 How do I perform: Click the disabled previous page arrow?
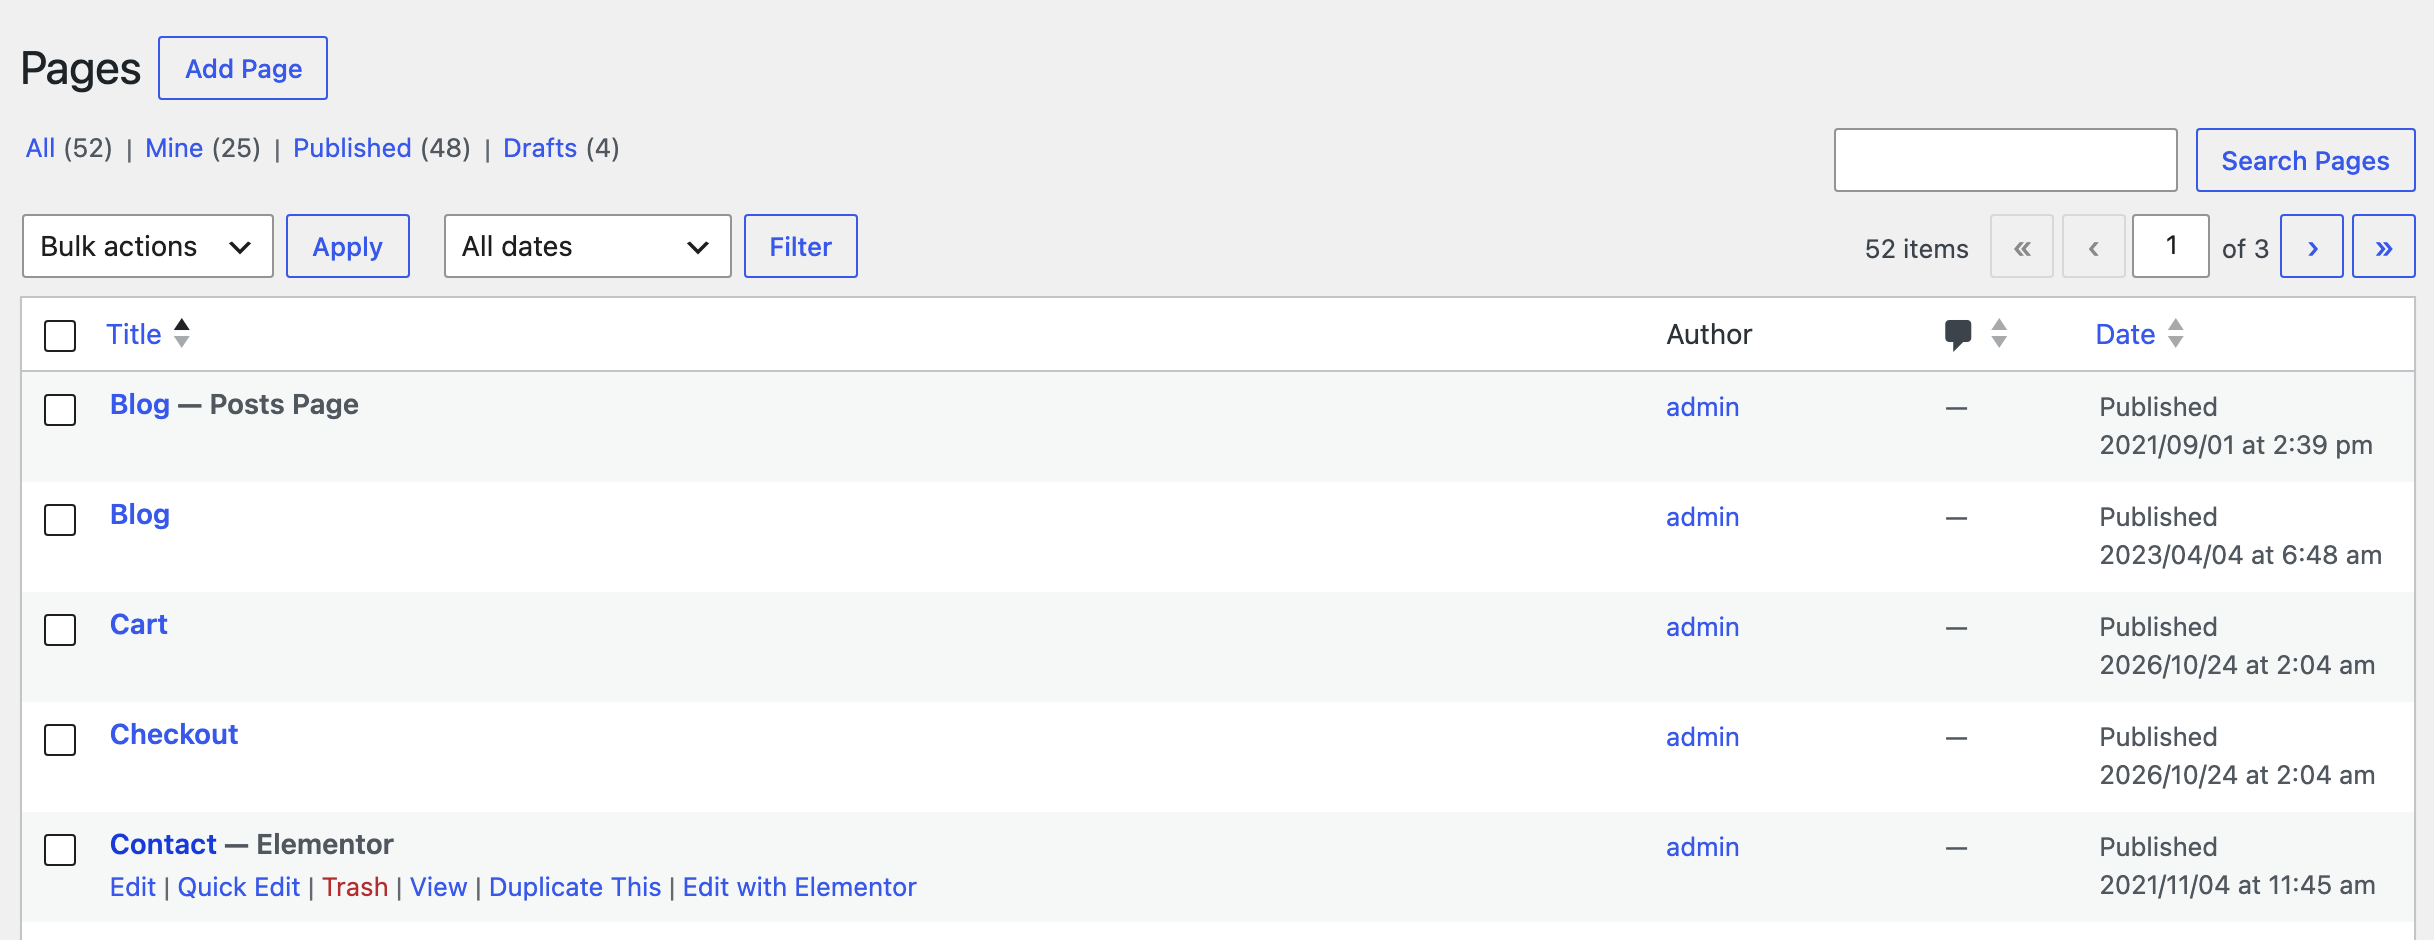(2094, 246)
